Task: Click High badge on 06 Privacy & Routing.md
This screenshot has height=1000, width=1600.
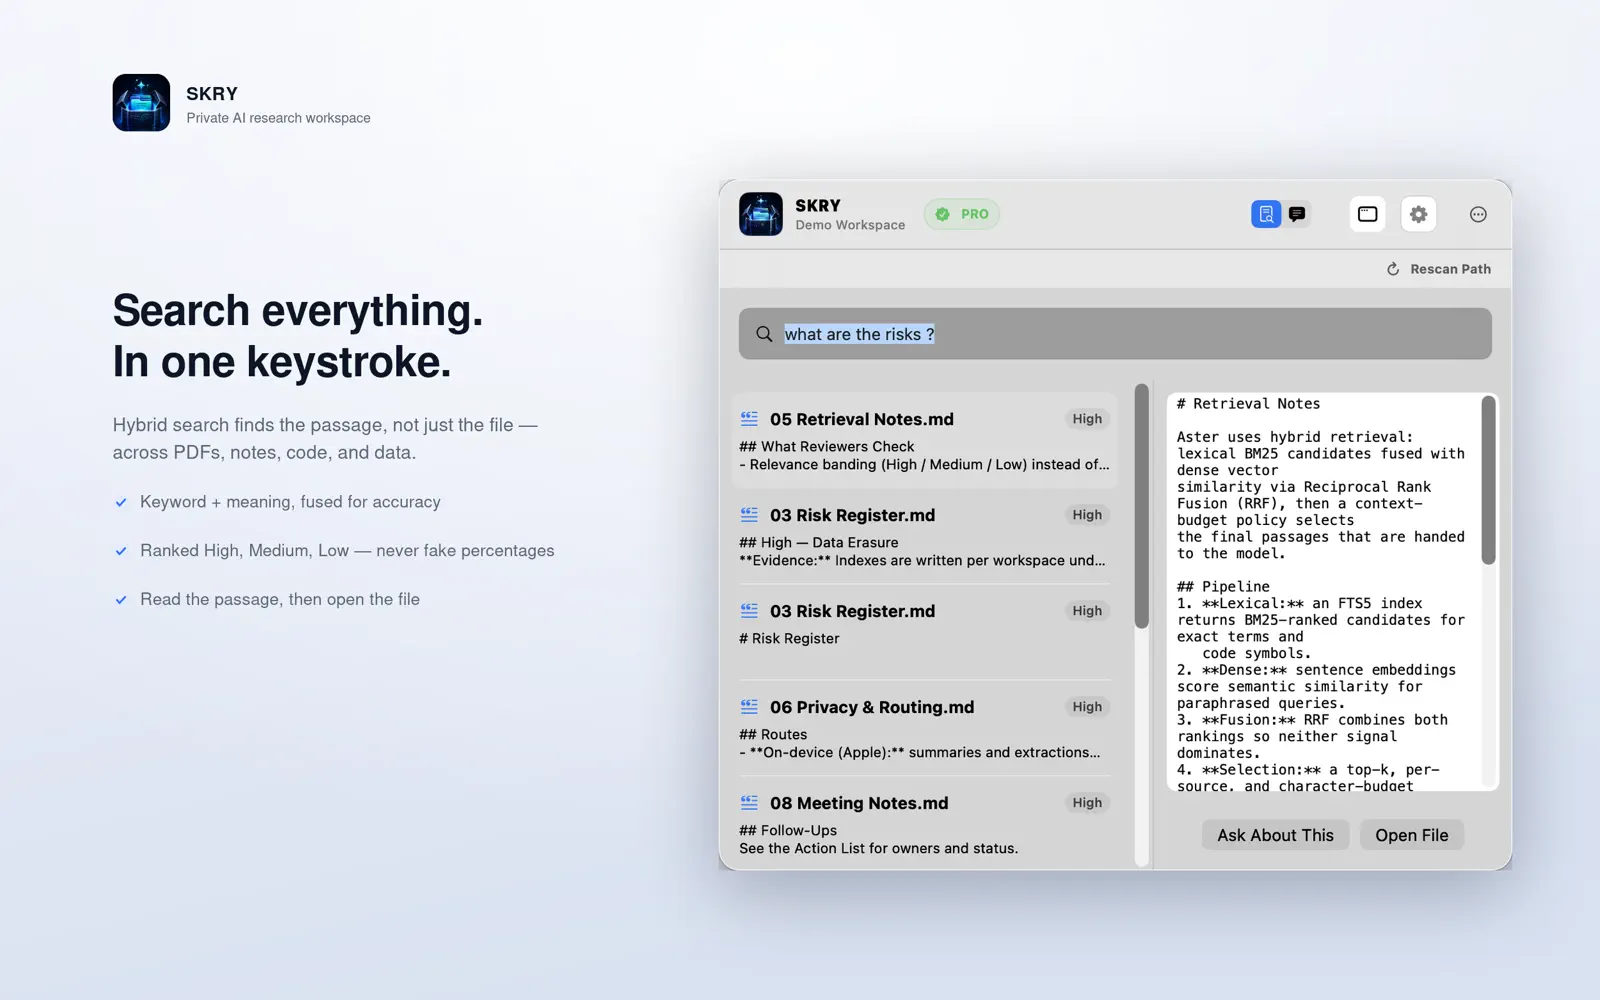Action: 1087,707
